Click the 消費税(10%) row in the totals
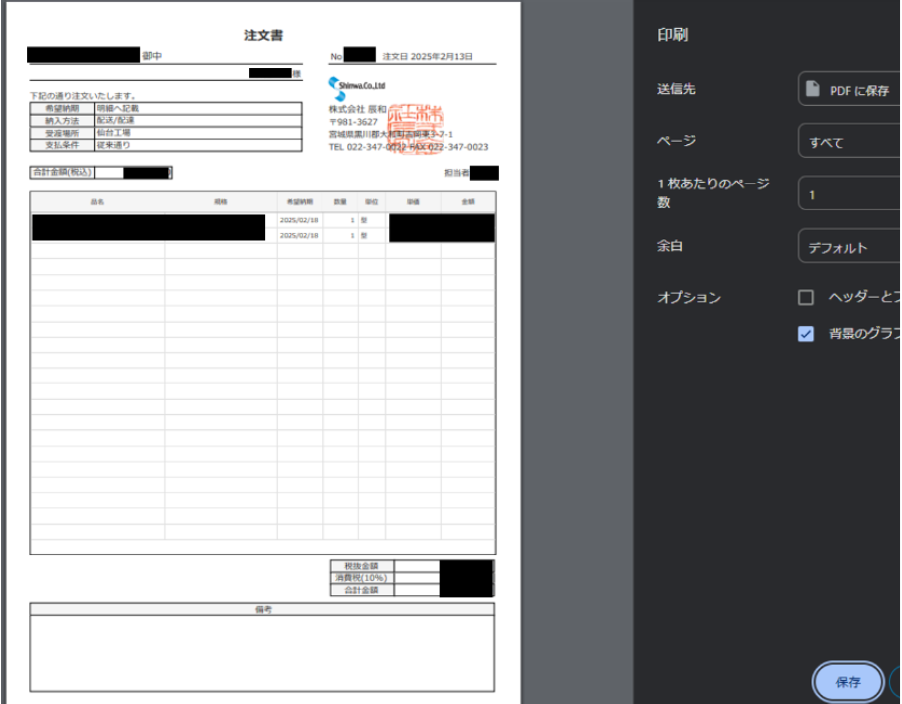The height and width of the screenshot is (704, 902). (361, 578)
